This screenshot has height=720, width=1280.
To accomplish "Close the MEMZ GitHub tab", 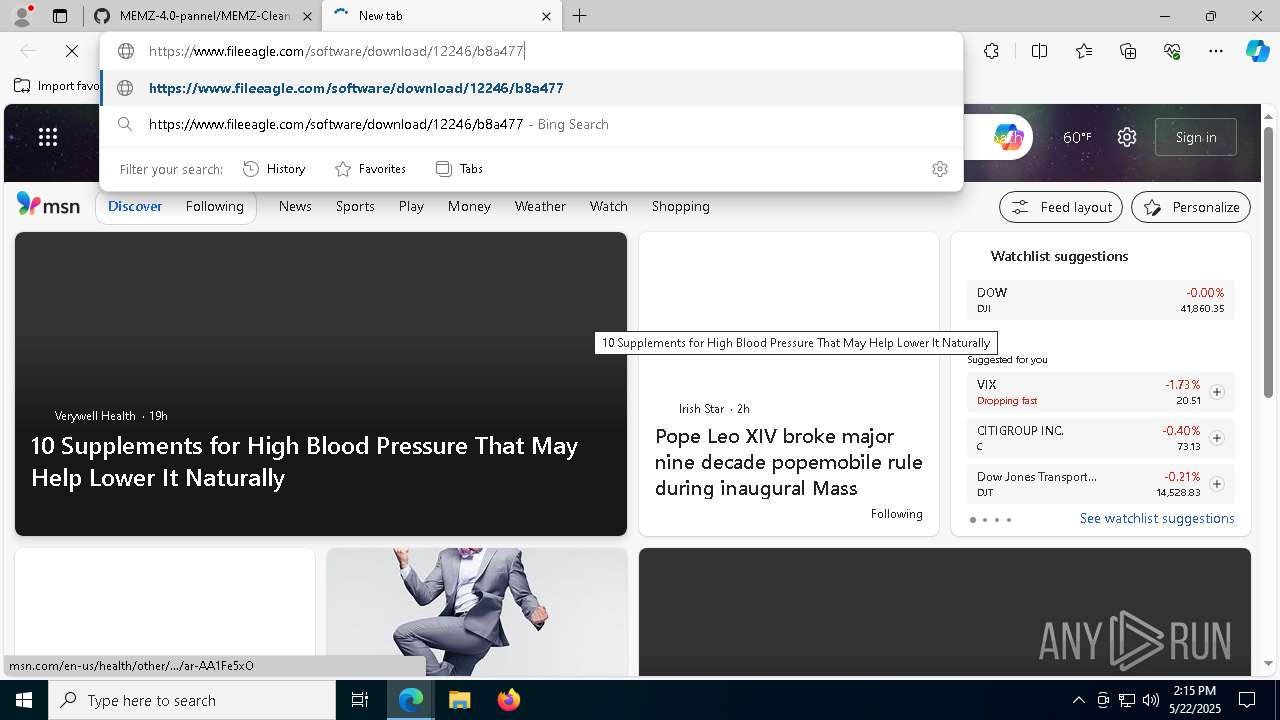I will coord(307,16).
